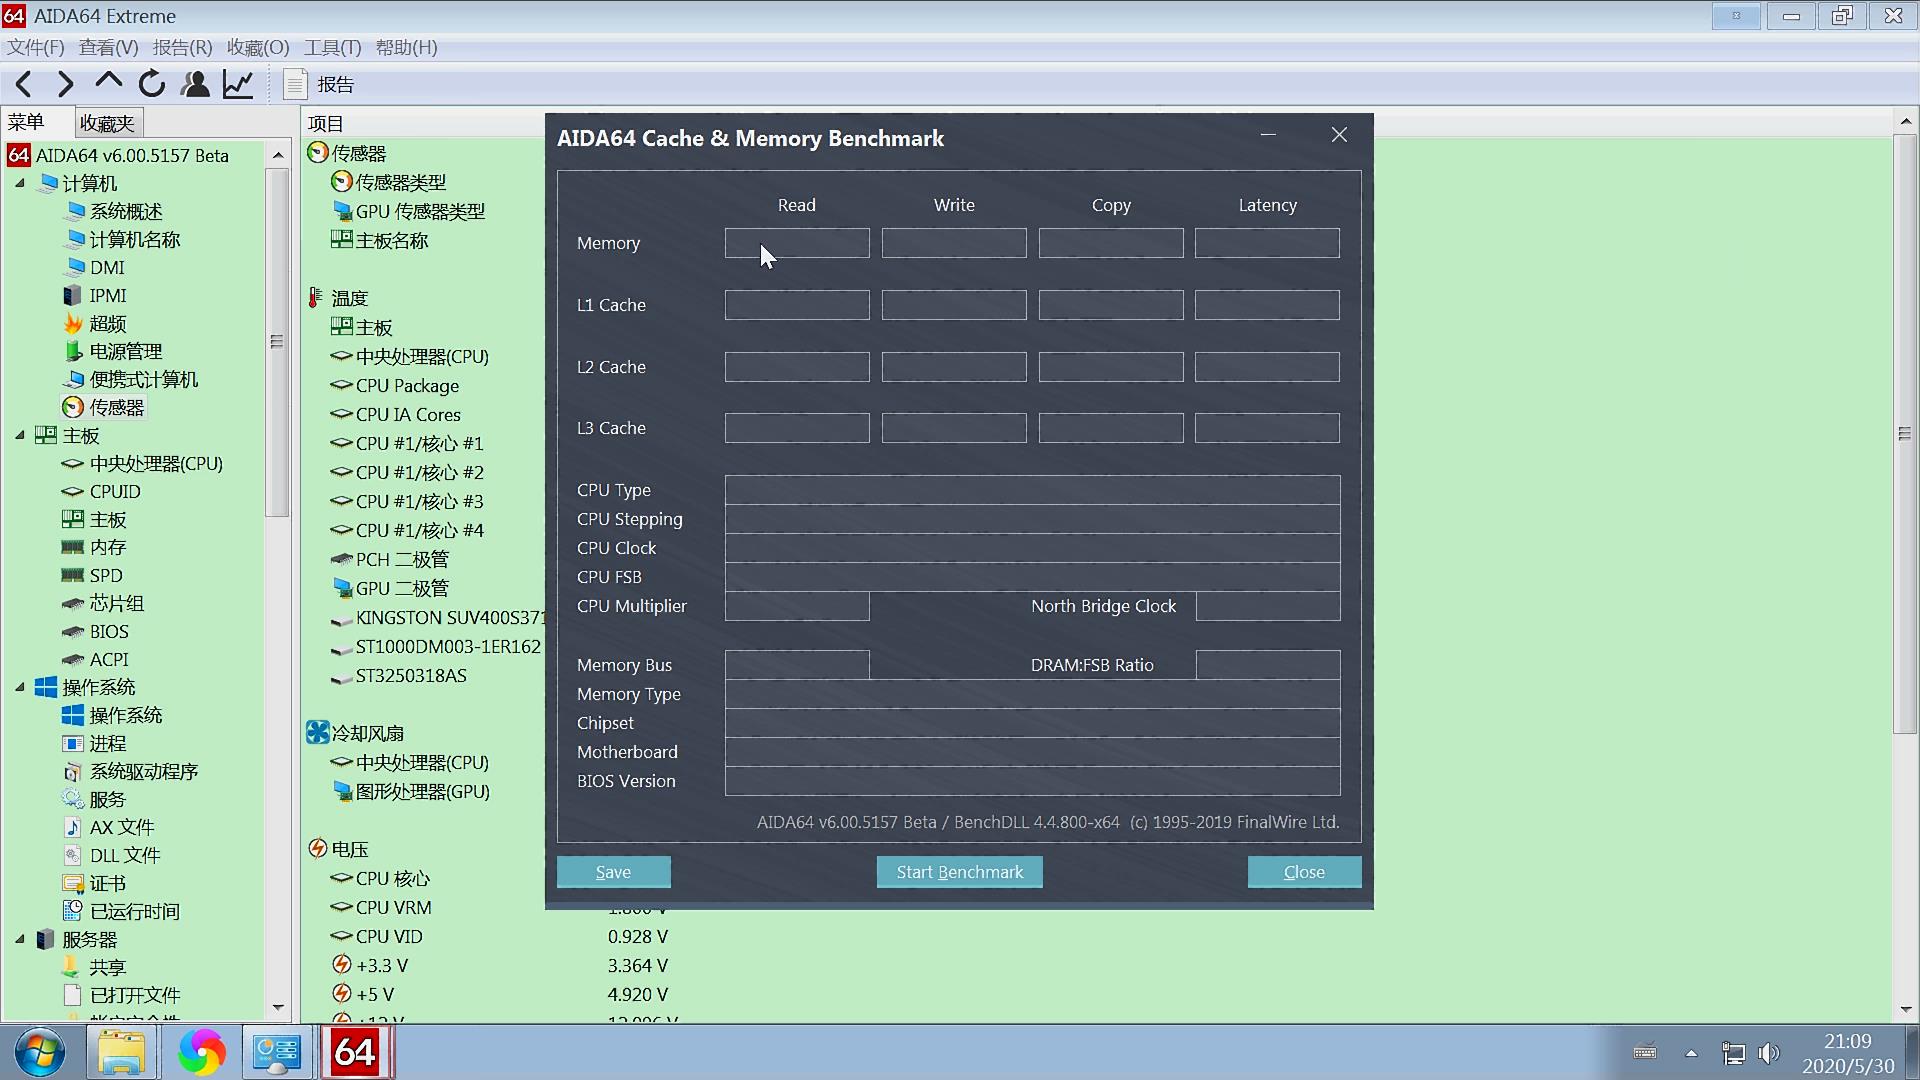Click the Memory Read result field
1920x1080 pixels.
797,243
